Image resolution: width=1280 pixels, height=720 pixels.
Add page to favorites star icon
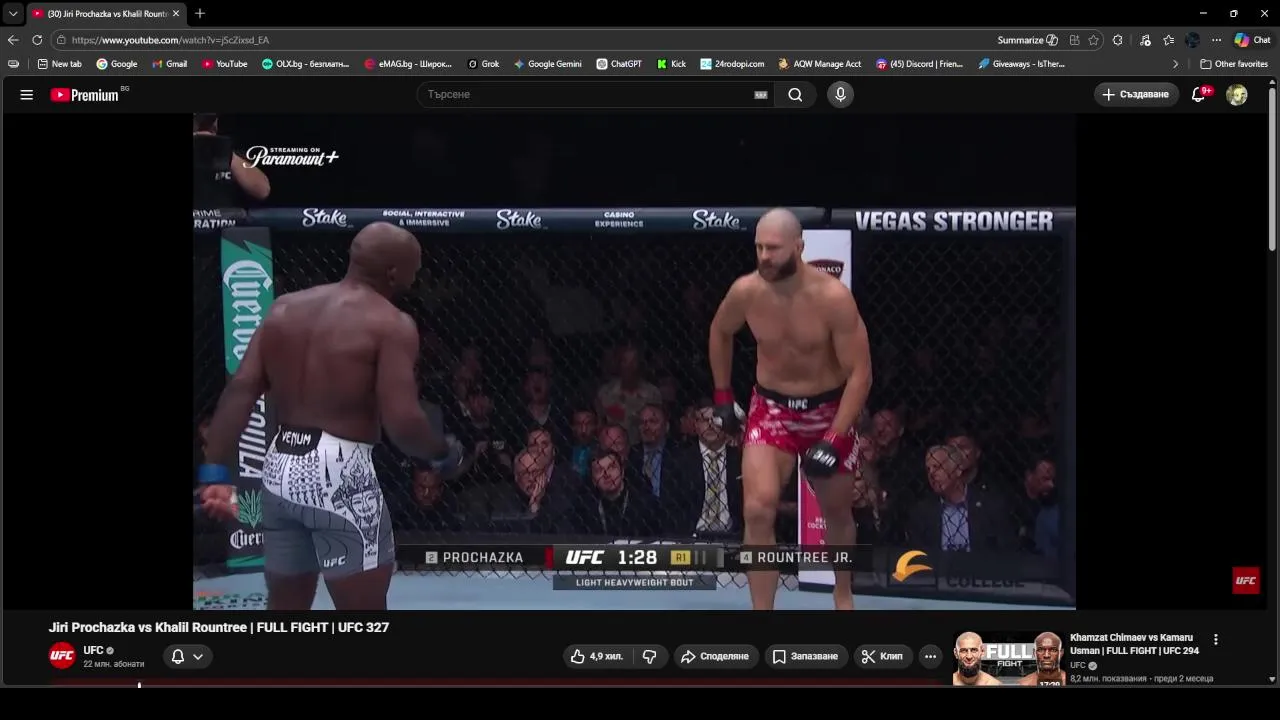1094,40
